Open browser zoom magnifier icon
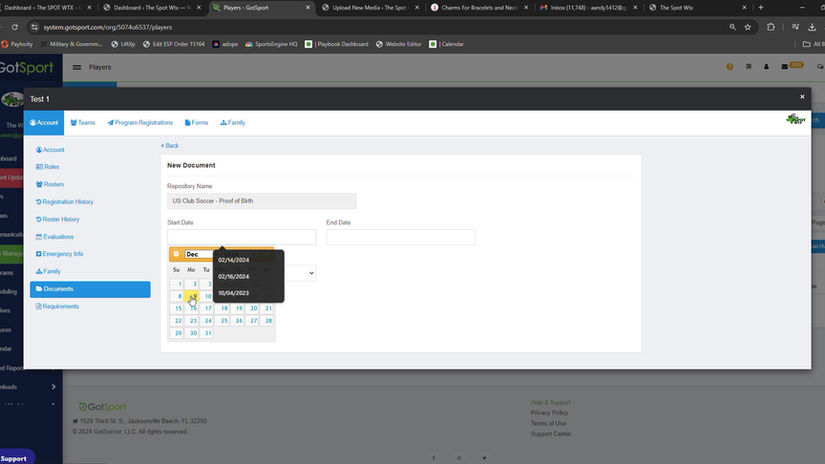The image size is (825, 464). click(x=732, y=27)
